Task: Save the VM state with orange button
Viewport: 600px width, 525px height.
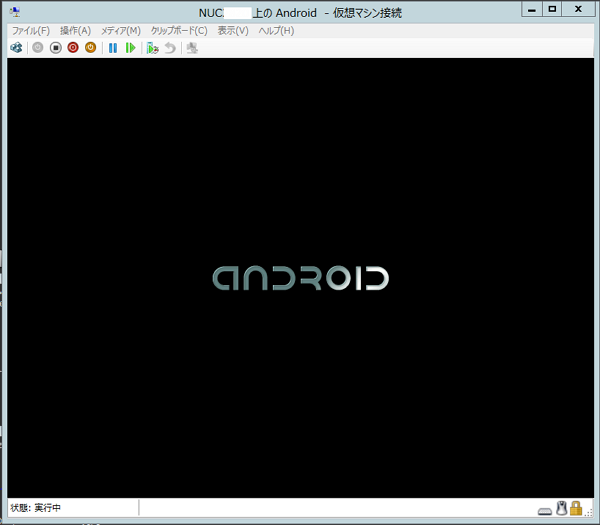Action: 91,48
